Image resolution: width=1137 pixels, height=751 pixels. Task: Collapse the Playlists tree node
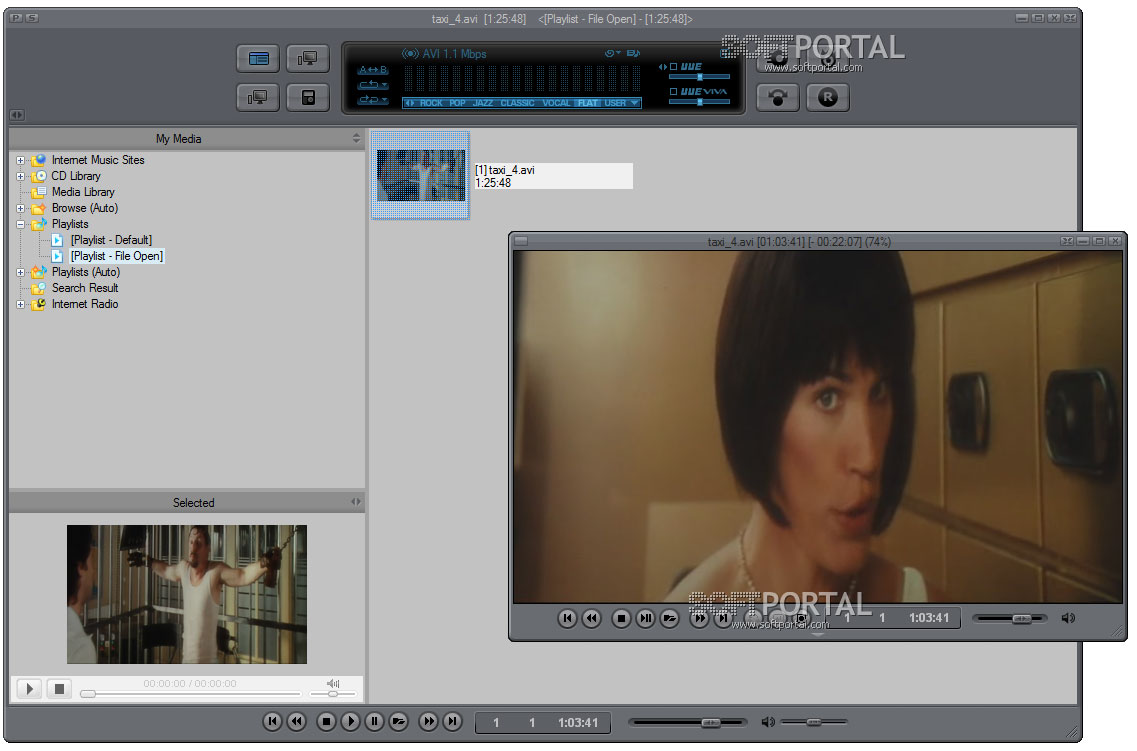[20, 224]
